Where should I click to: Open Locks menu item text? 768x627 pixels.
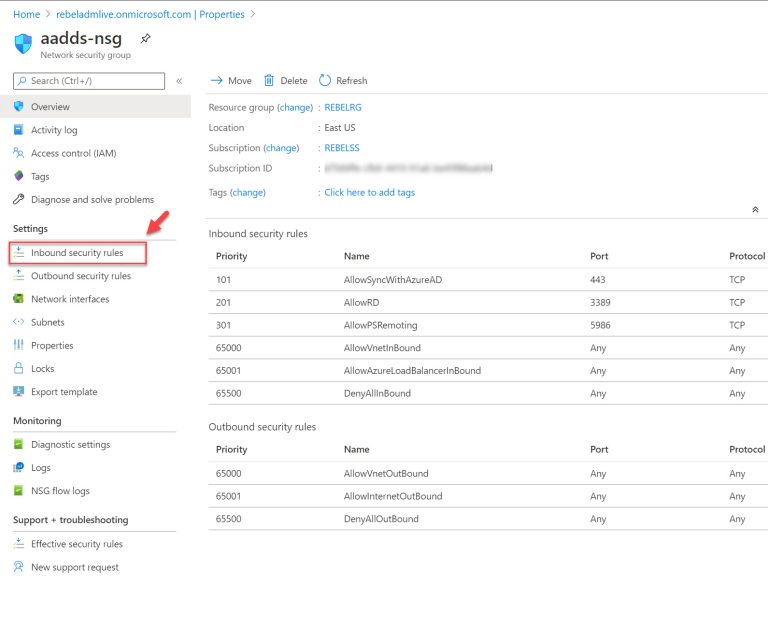[43, 368]
